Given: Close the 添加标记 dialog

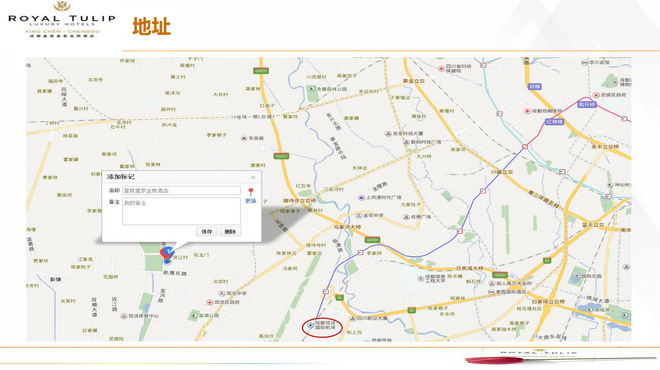Looking at the screenshot, I should [253, 177].
